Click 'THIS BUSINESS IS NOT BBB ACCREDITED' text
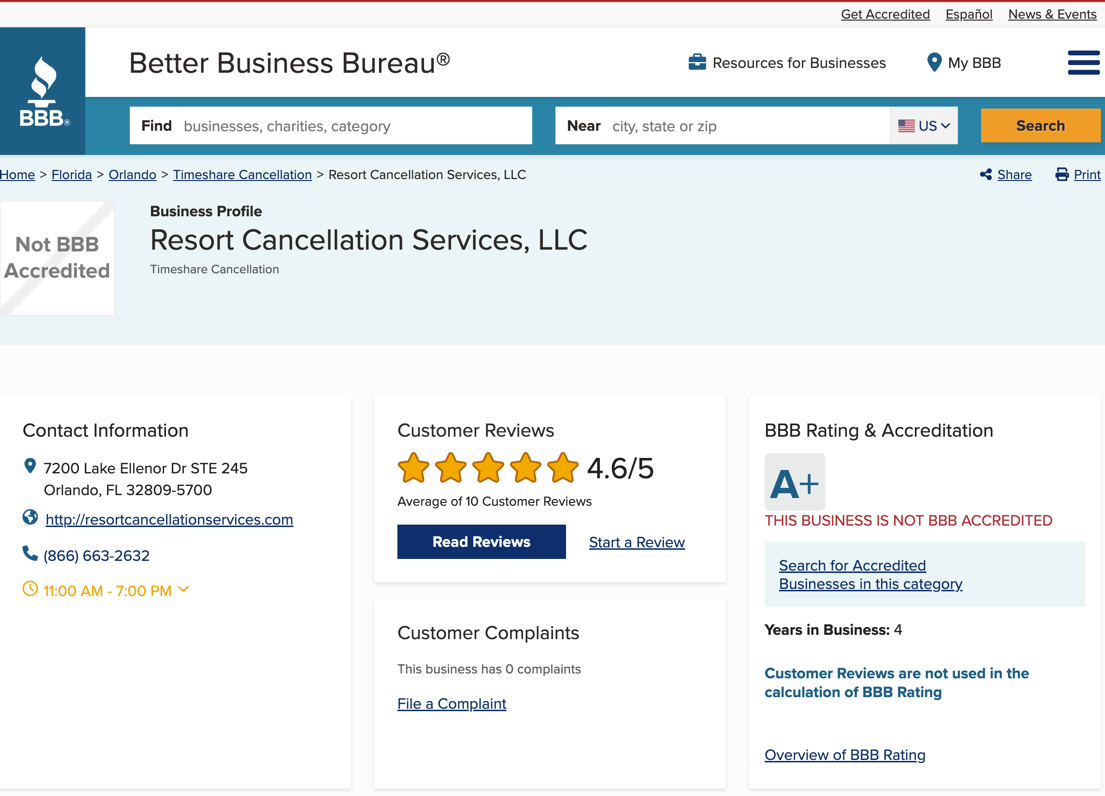 (x=908, y=521)
